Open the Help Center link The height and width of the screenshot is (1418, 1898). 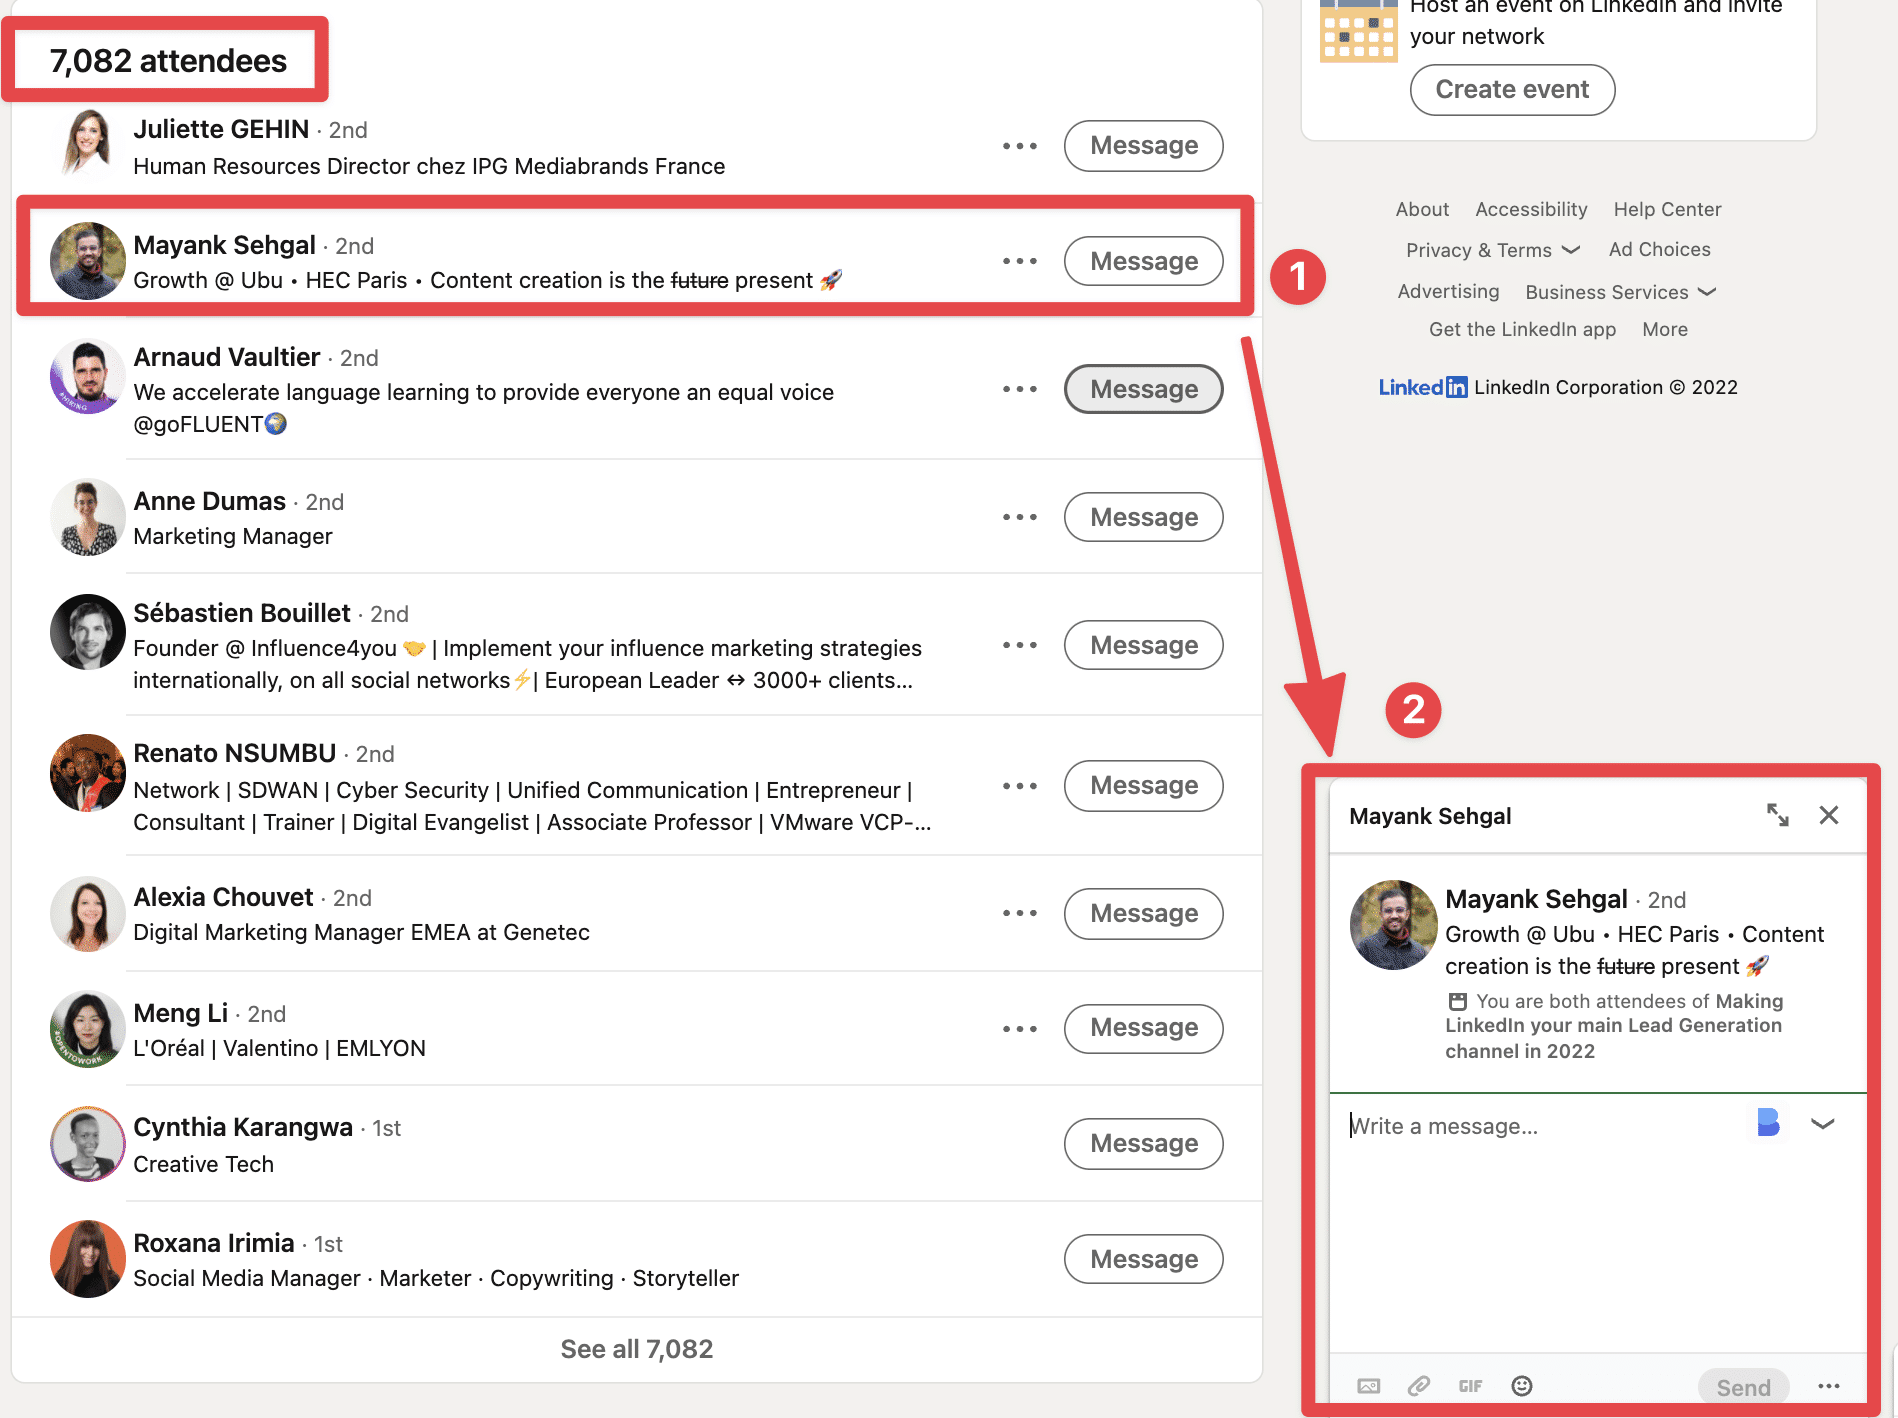tap(1667, 209)
